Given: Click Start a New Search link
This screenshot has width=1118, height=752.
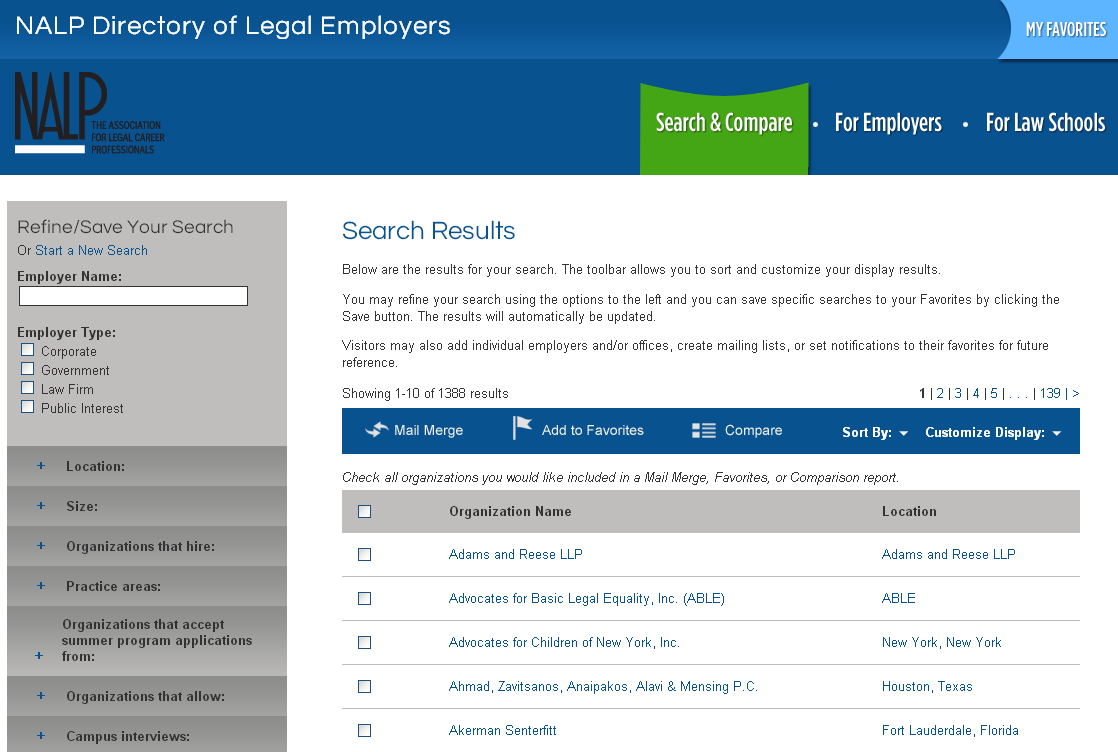Looking at the screenshot, I should pos(91,250).
